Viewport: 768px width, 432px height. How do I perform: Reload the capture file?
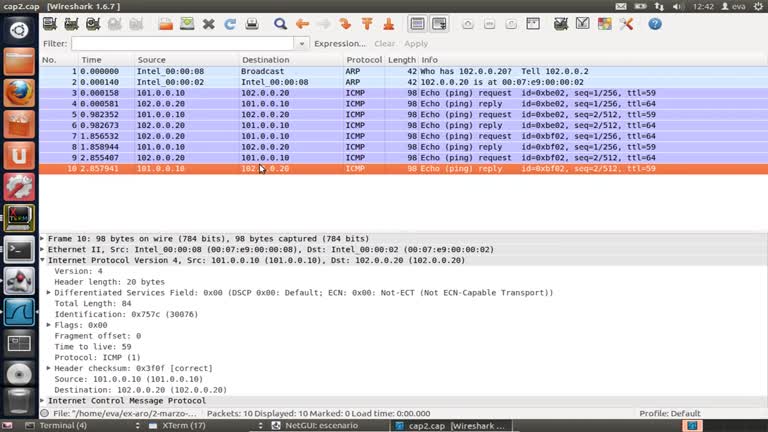pyautogui.click(x=230, y=24)
